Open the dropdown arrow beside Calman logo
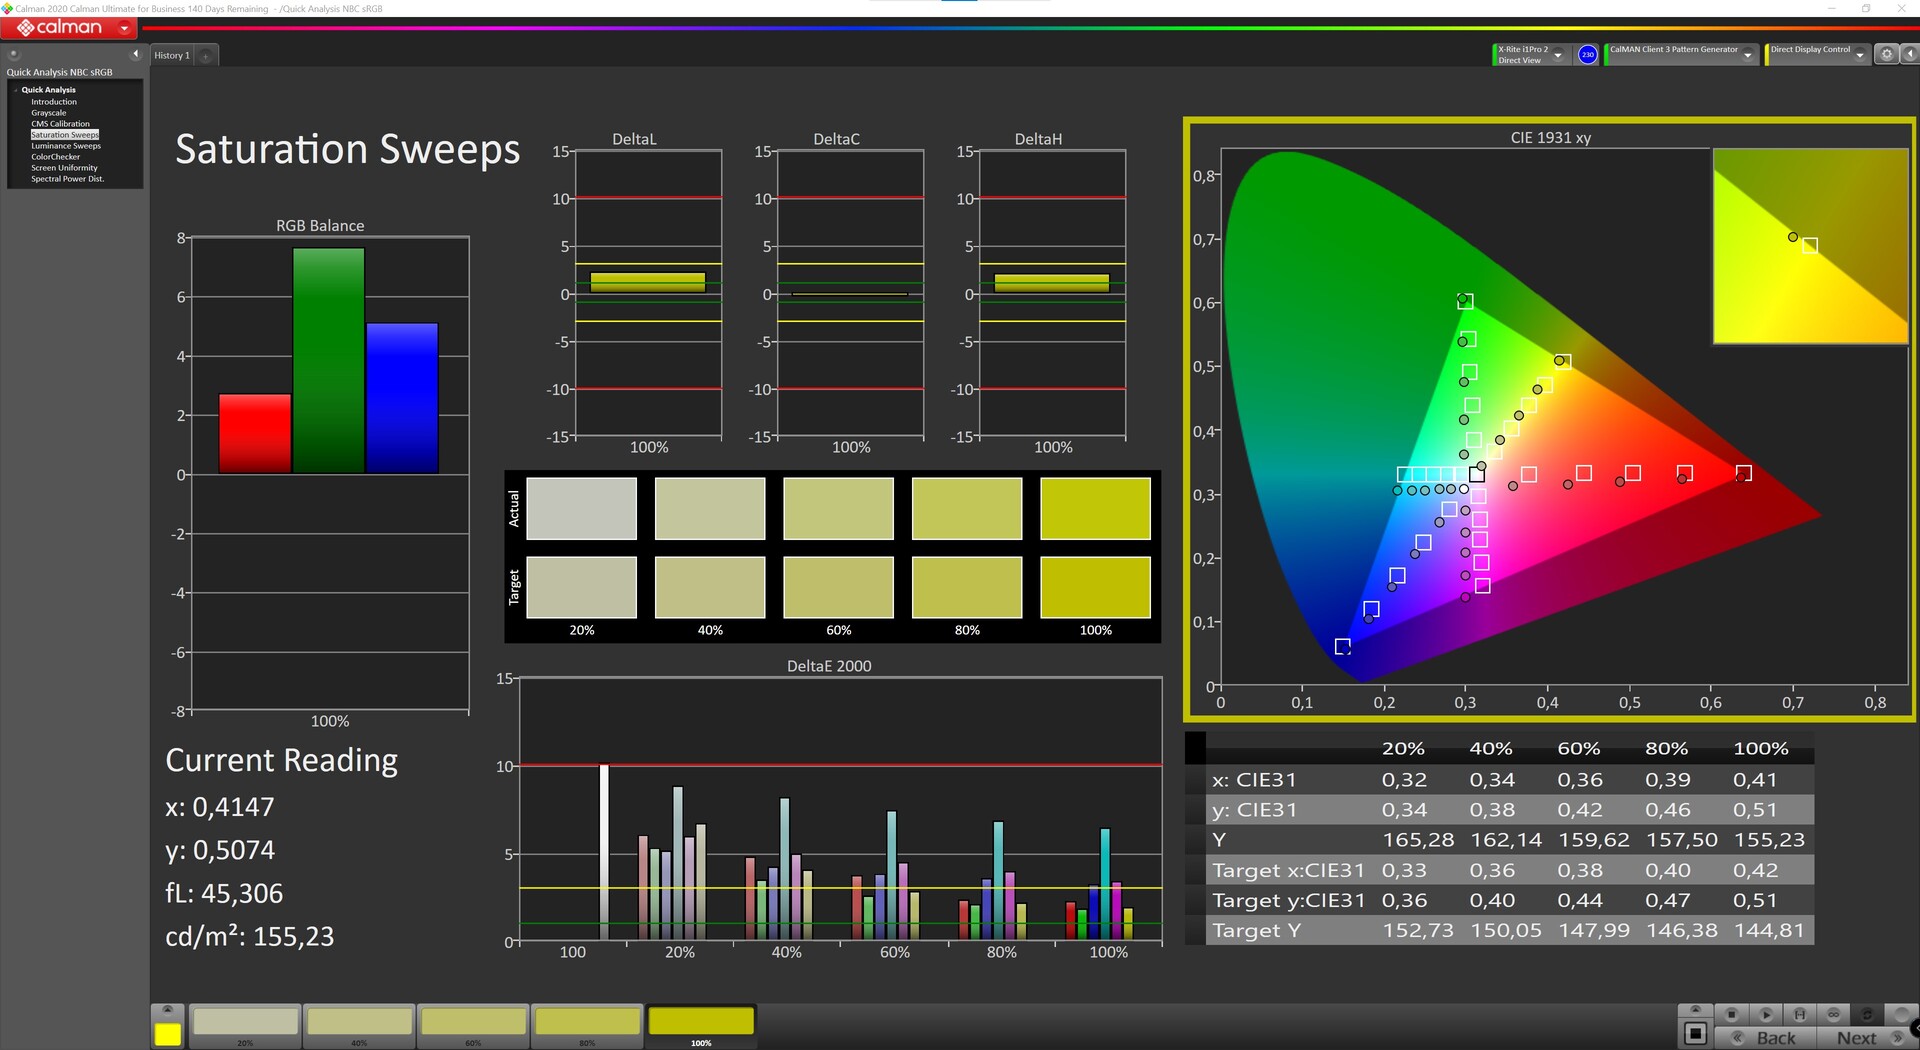The width and height of the screenshot is (1920, 1050). 124,29
